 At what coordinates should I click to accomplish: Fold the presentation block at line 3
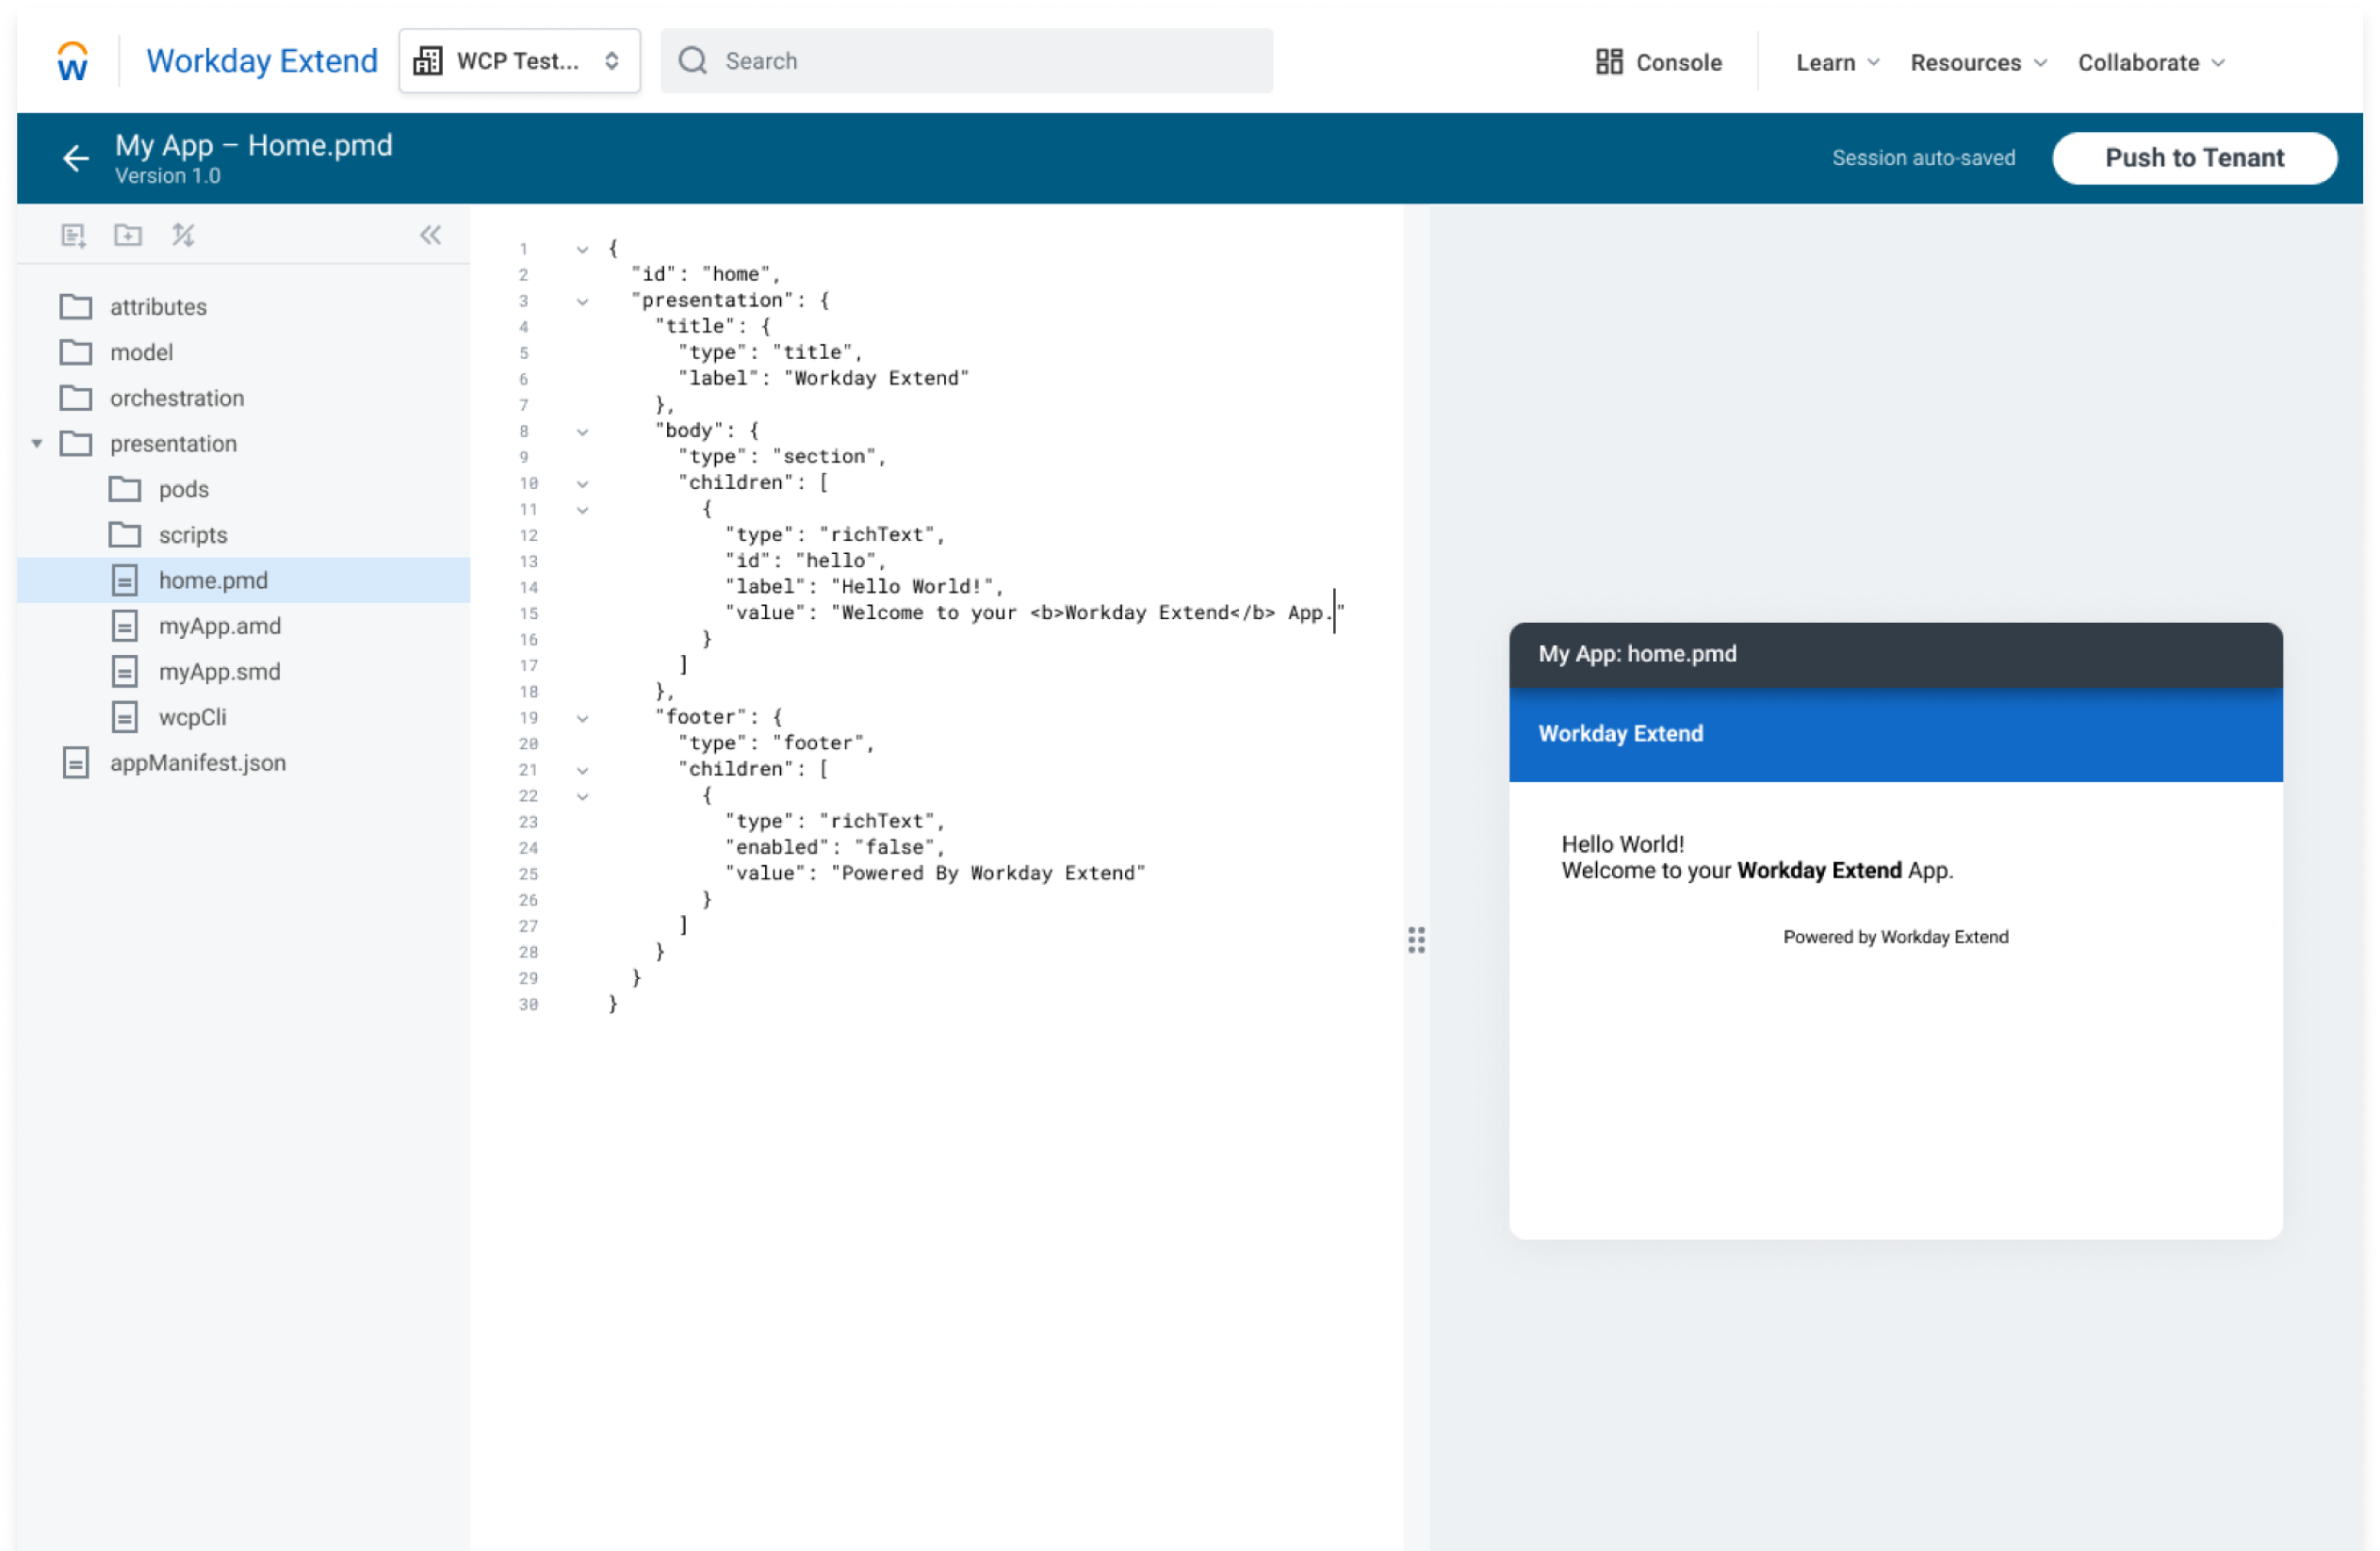(x=582, y=301)
